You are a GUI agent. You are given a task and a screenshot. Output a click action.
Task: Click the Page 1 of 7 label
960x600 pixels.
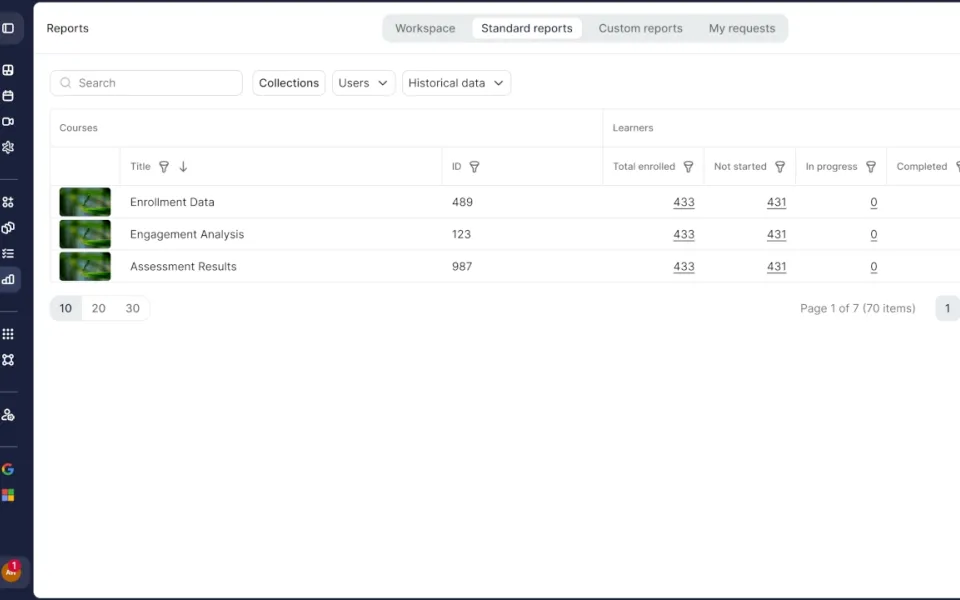pos(857,308)
